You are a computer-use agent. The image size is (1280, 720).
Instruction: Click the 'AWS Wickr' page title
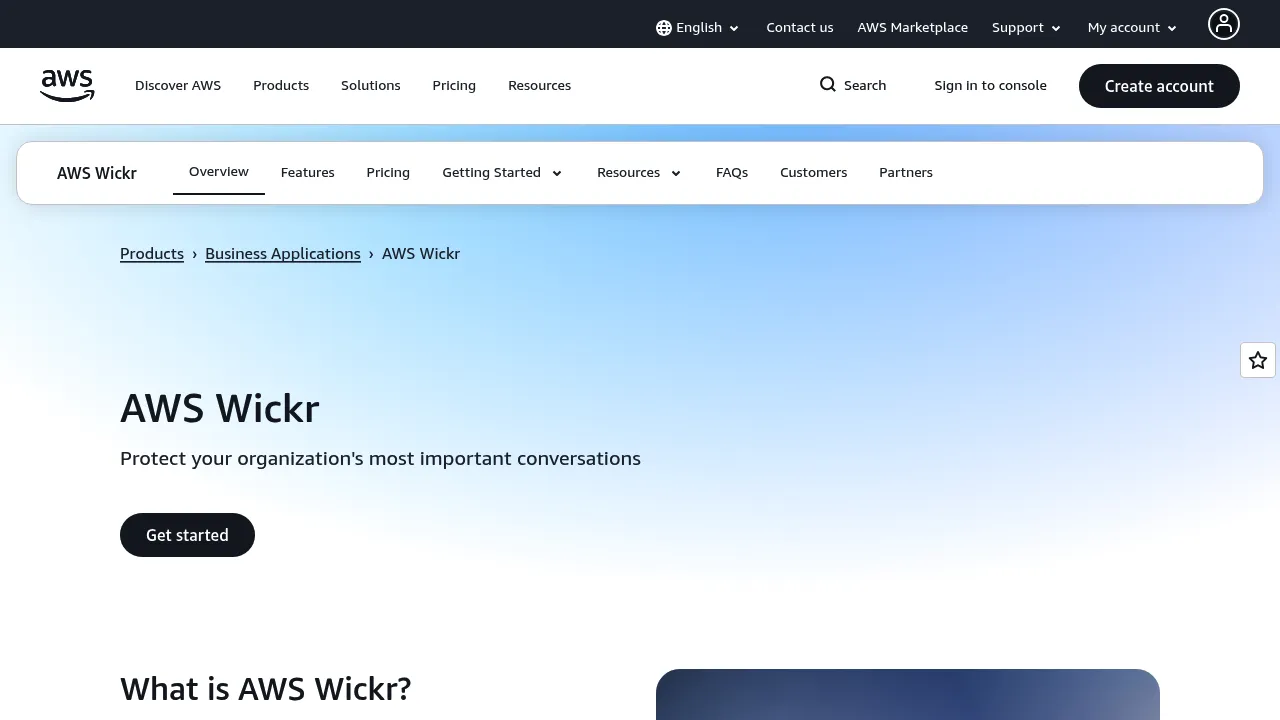coord(220,409)
